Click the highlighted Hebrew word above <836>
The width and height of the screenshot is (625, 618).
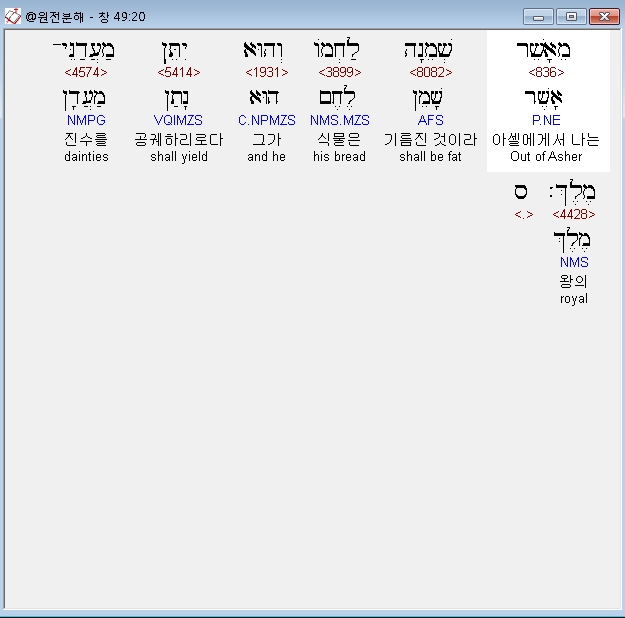[x=544, y=50]
